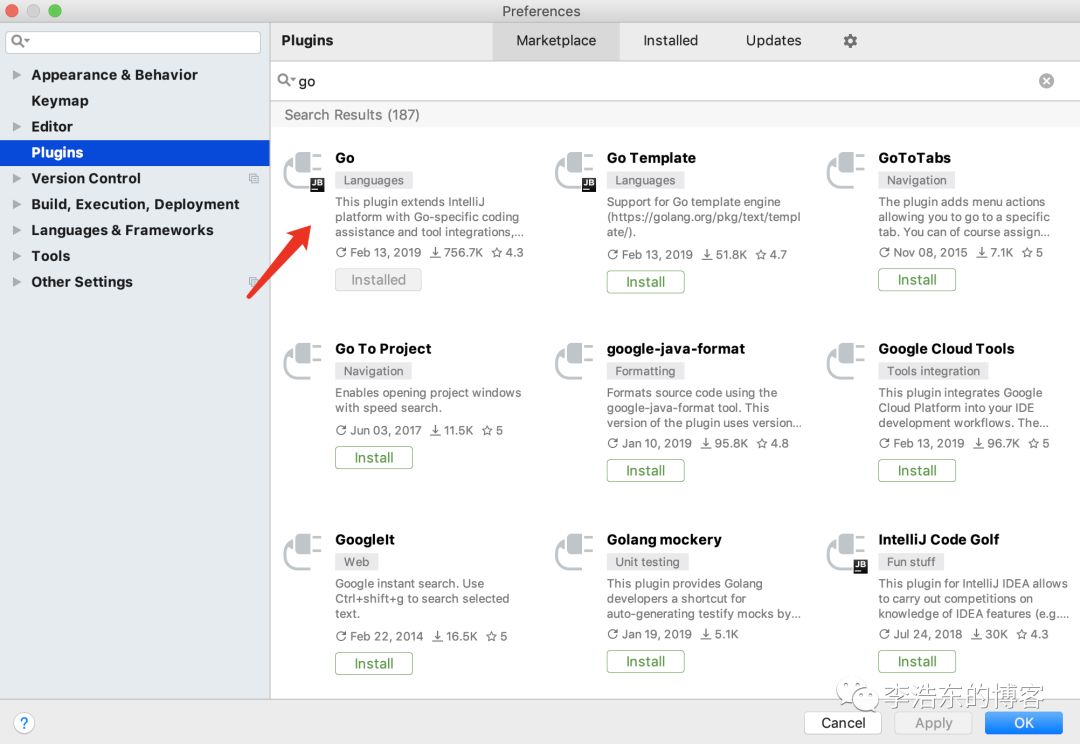
Task: Expand the Version Control section
Action: (17, 178)
